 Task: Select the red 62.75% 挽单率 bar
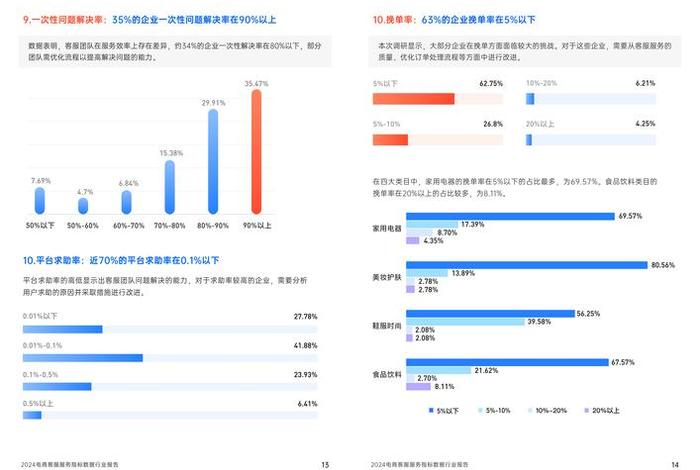(x=413, y=98)
